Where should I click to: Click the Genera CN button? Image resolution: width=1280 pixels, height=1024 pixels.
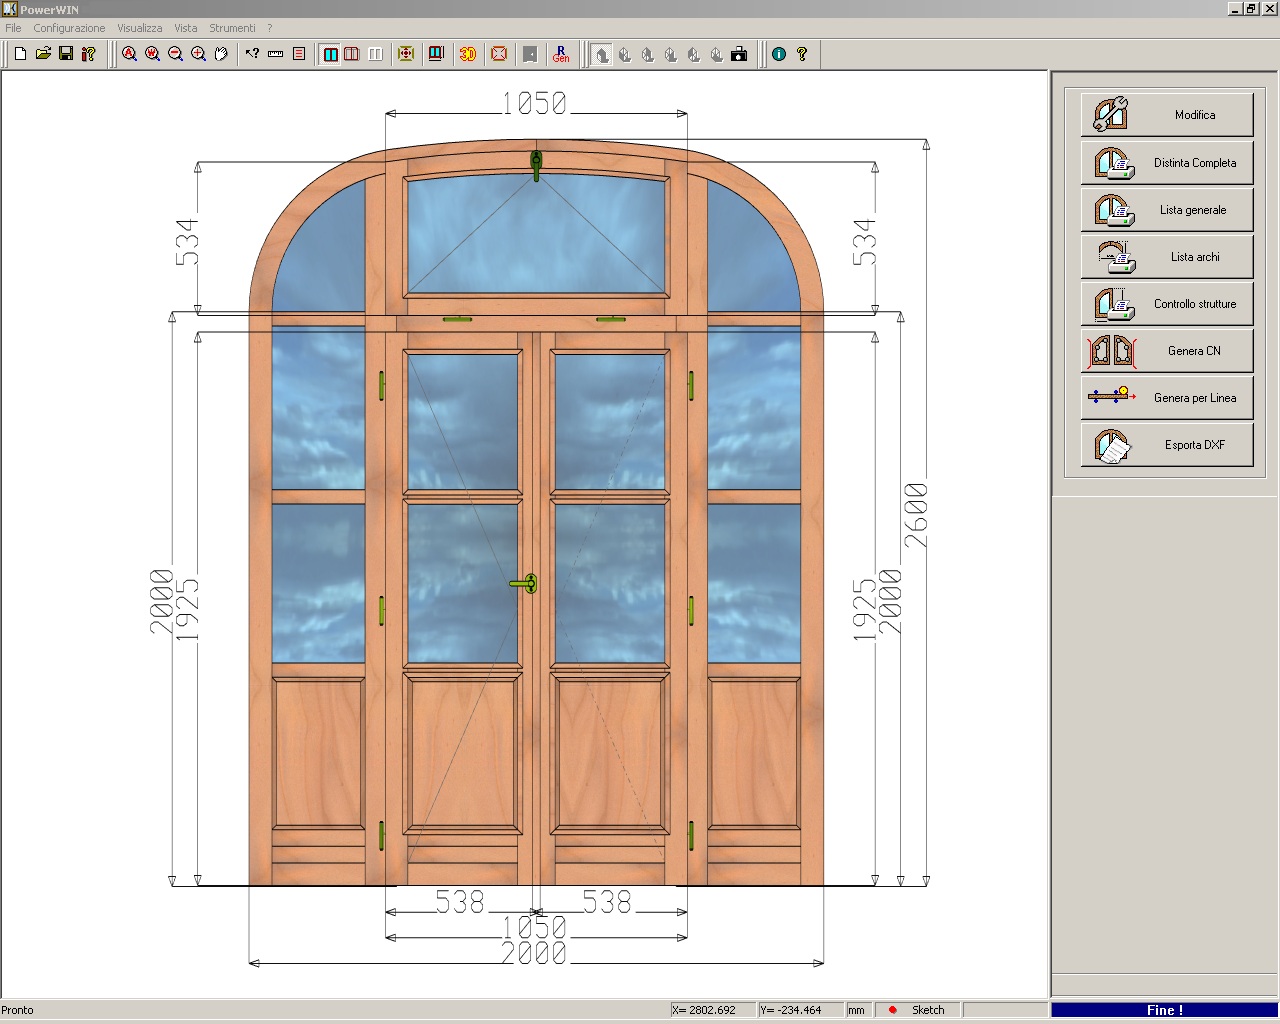[1166, 351]
